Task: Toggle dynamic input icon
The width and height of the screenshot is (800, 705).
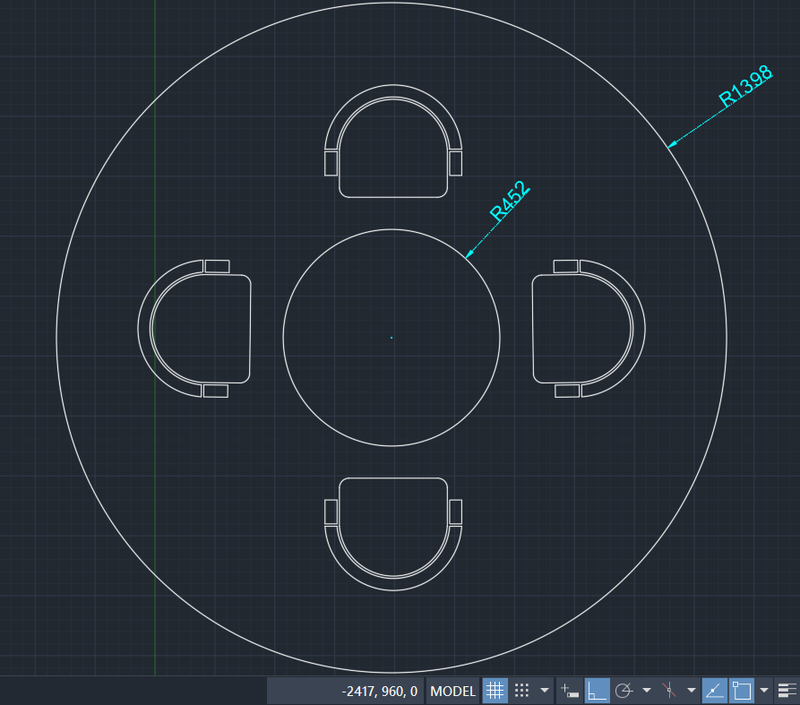Action: [x=569, y=691]
